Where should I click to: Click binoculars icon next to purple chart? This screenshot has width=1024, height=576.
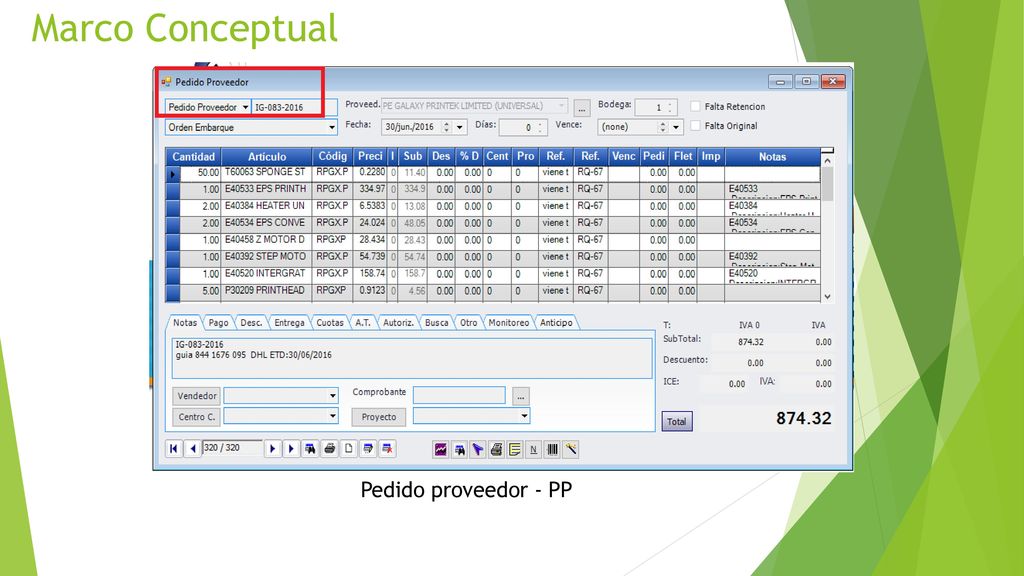pyautogui.click(x=460, y=449)
